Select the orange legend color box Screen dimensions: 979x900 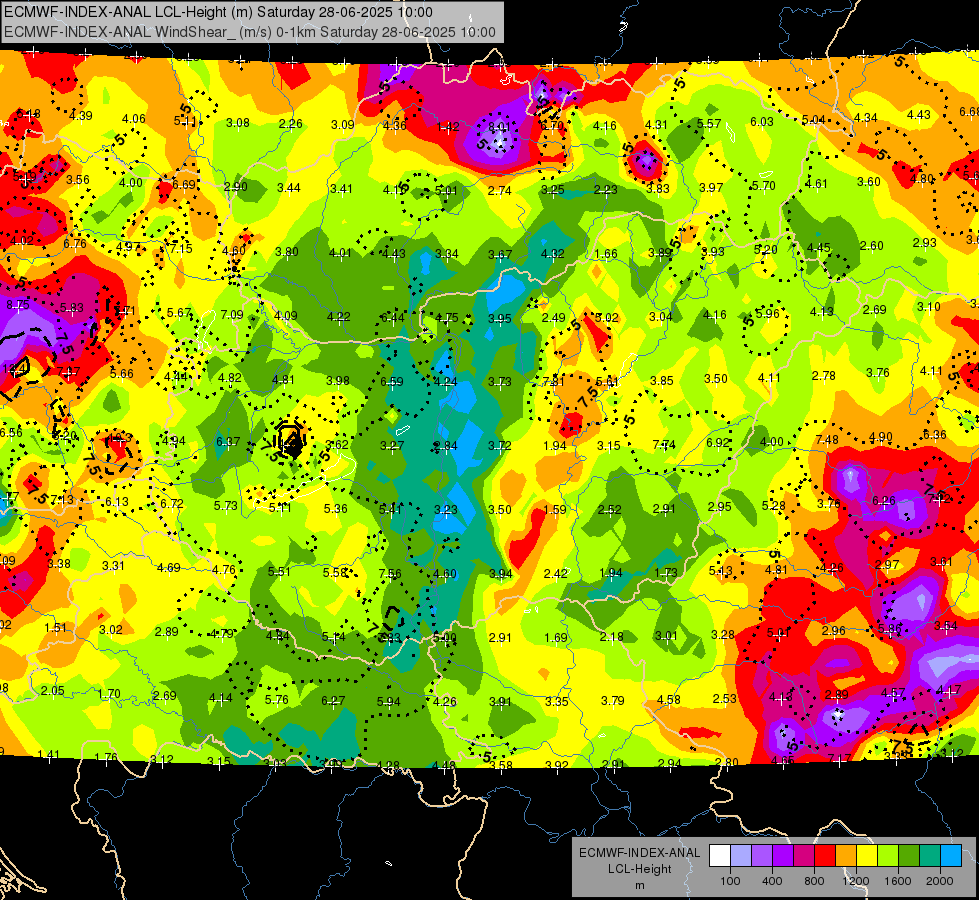[846, 856]
